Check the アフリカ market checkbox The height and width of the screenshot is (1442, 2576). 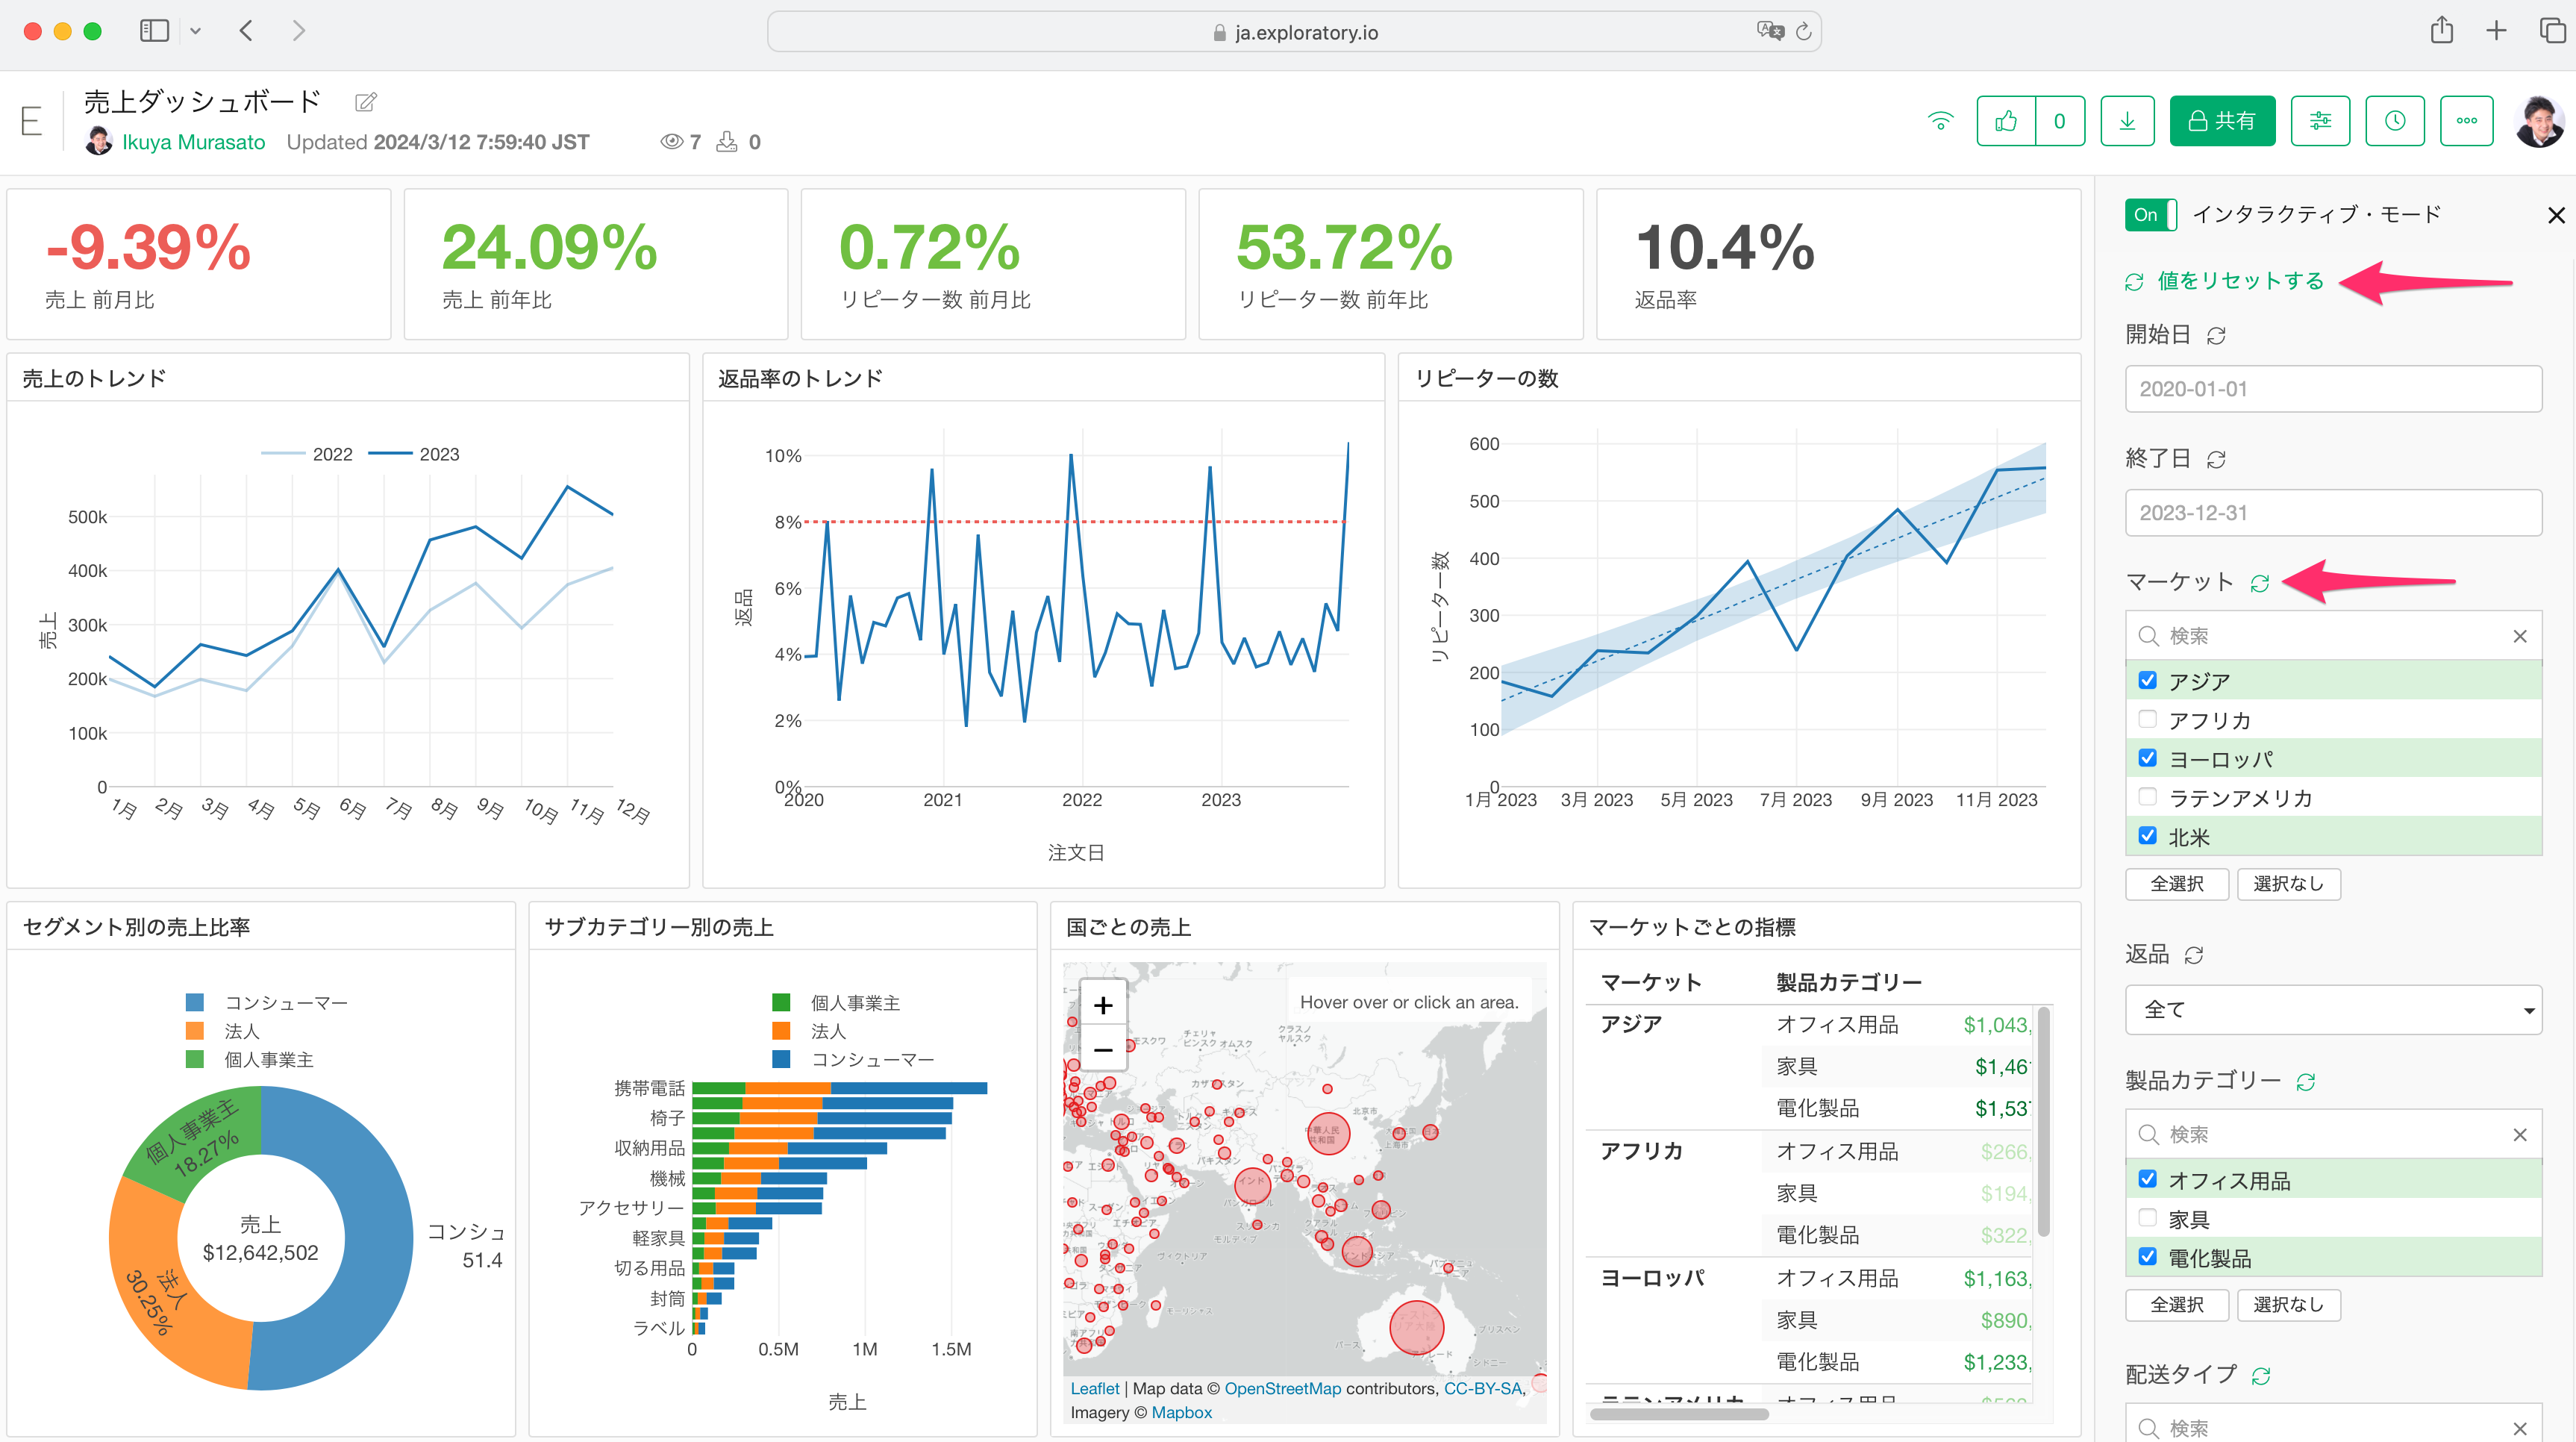2146,719
